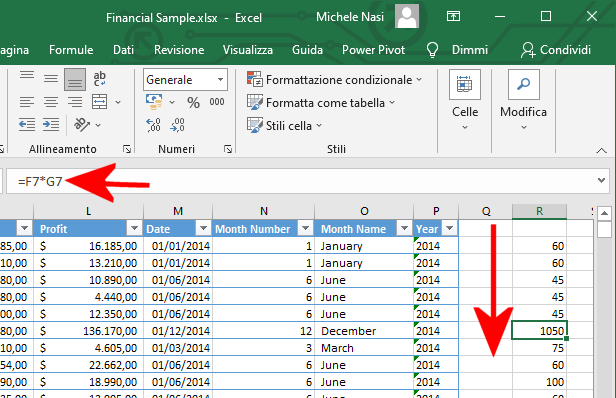The width and height of the screenshot is (616, 398).
Task: Open Numeri dialog launcher
Action: [x=228, y=149]
